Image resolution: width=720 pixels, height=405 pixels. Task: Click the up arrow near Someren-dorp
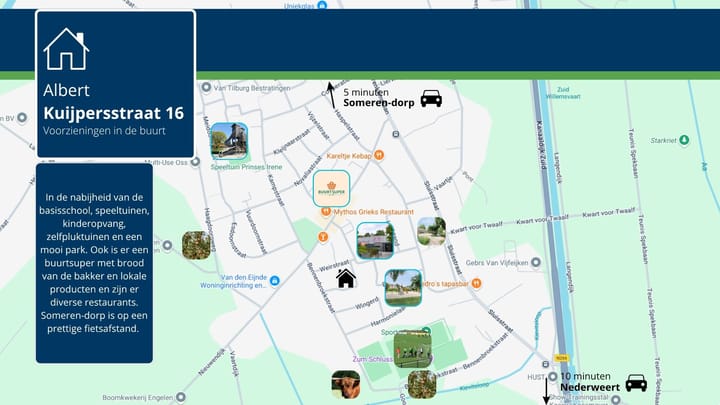(x=331, y=96)
